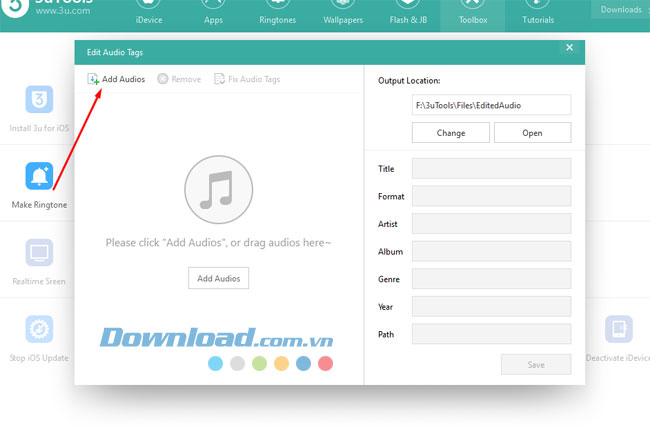The height and width of the screenshot is (436, 650).
Task: Click the "Realtime Sreen" label
Action: (39, 281)
